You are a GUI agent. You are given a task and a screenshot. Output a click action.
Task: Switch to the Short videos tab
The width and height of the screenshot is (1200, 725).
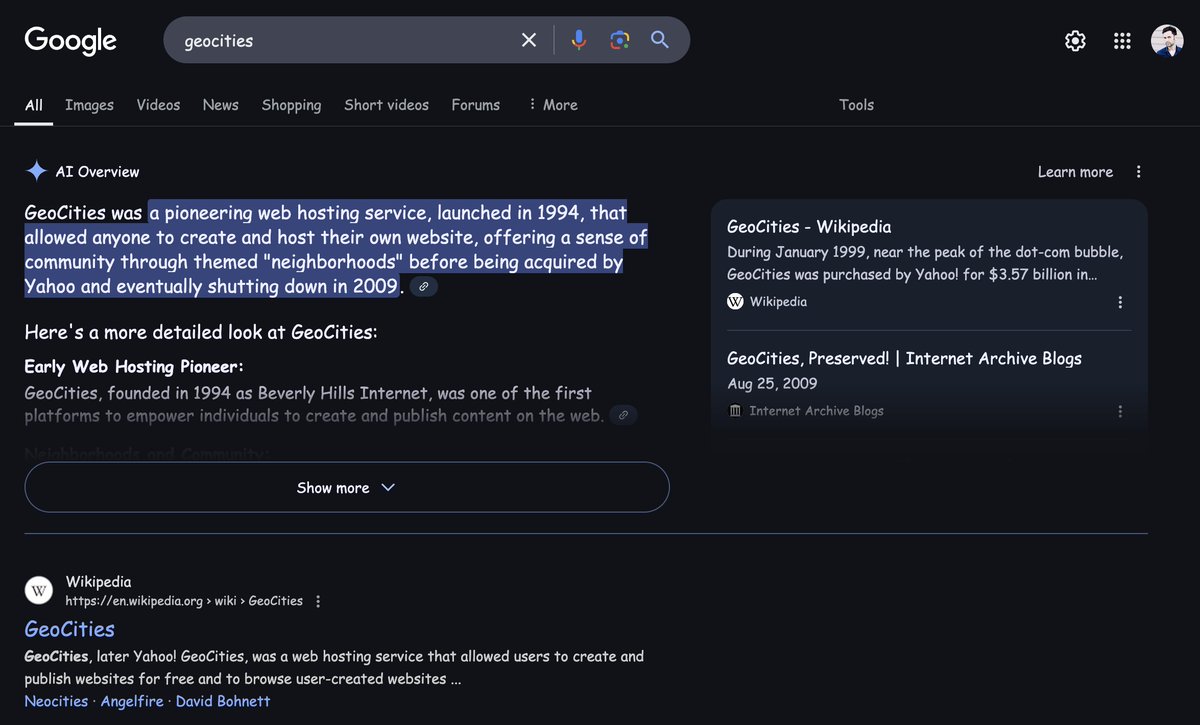pos(386,105)
